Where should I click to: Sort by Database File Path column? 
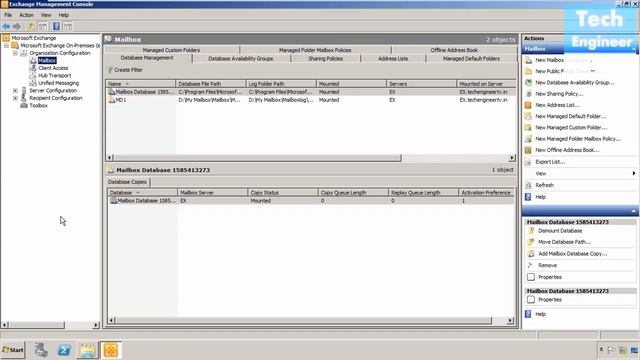coord(211,84)
